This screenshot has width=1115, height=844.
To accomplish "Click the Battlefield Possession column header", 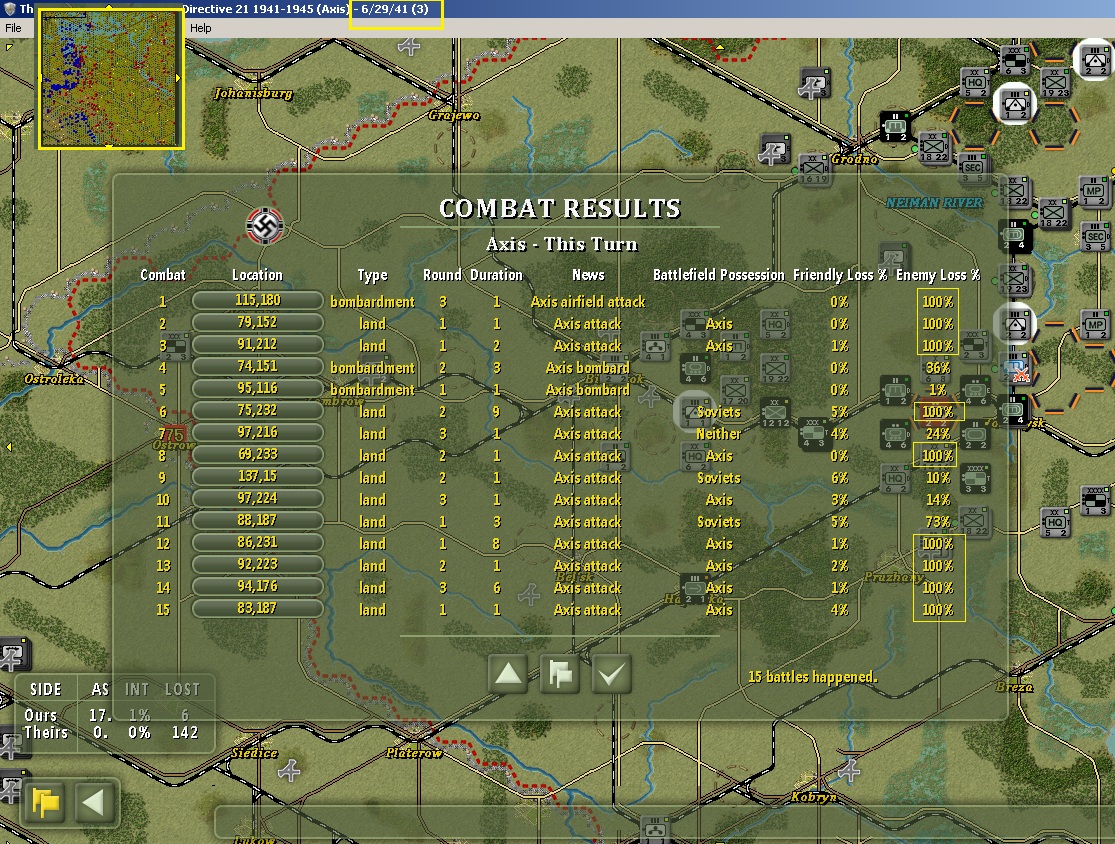I will pos(718,275).
